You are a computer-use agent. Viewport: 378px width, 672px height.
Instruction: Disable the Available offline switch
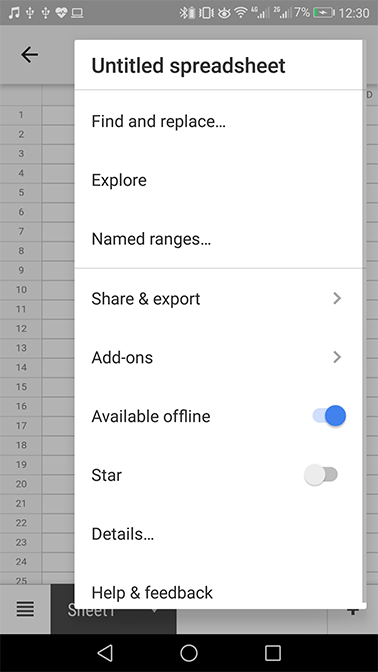pyautogui.click(x=329, y=416)
